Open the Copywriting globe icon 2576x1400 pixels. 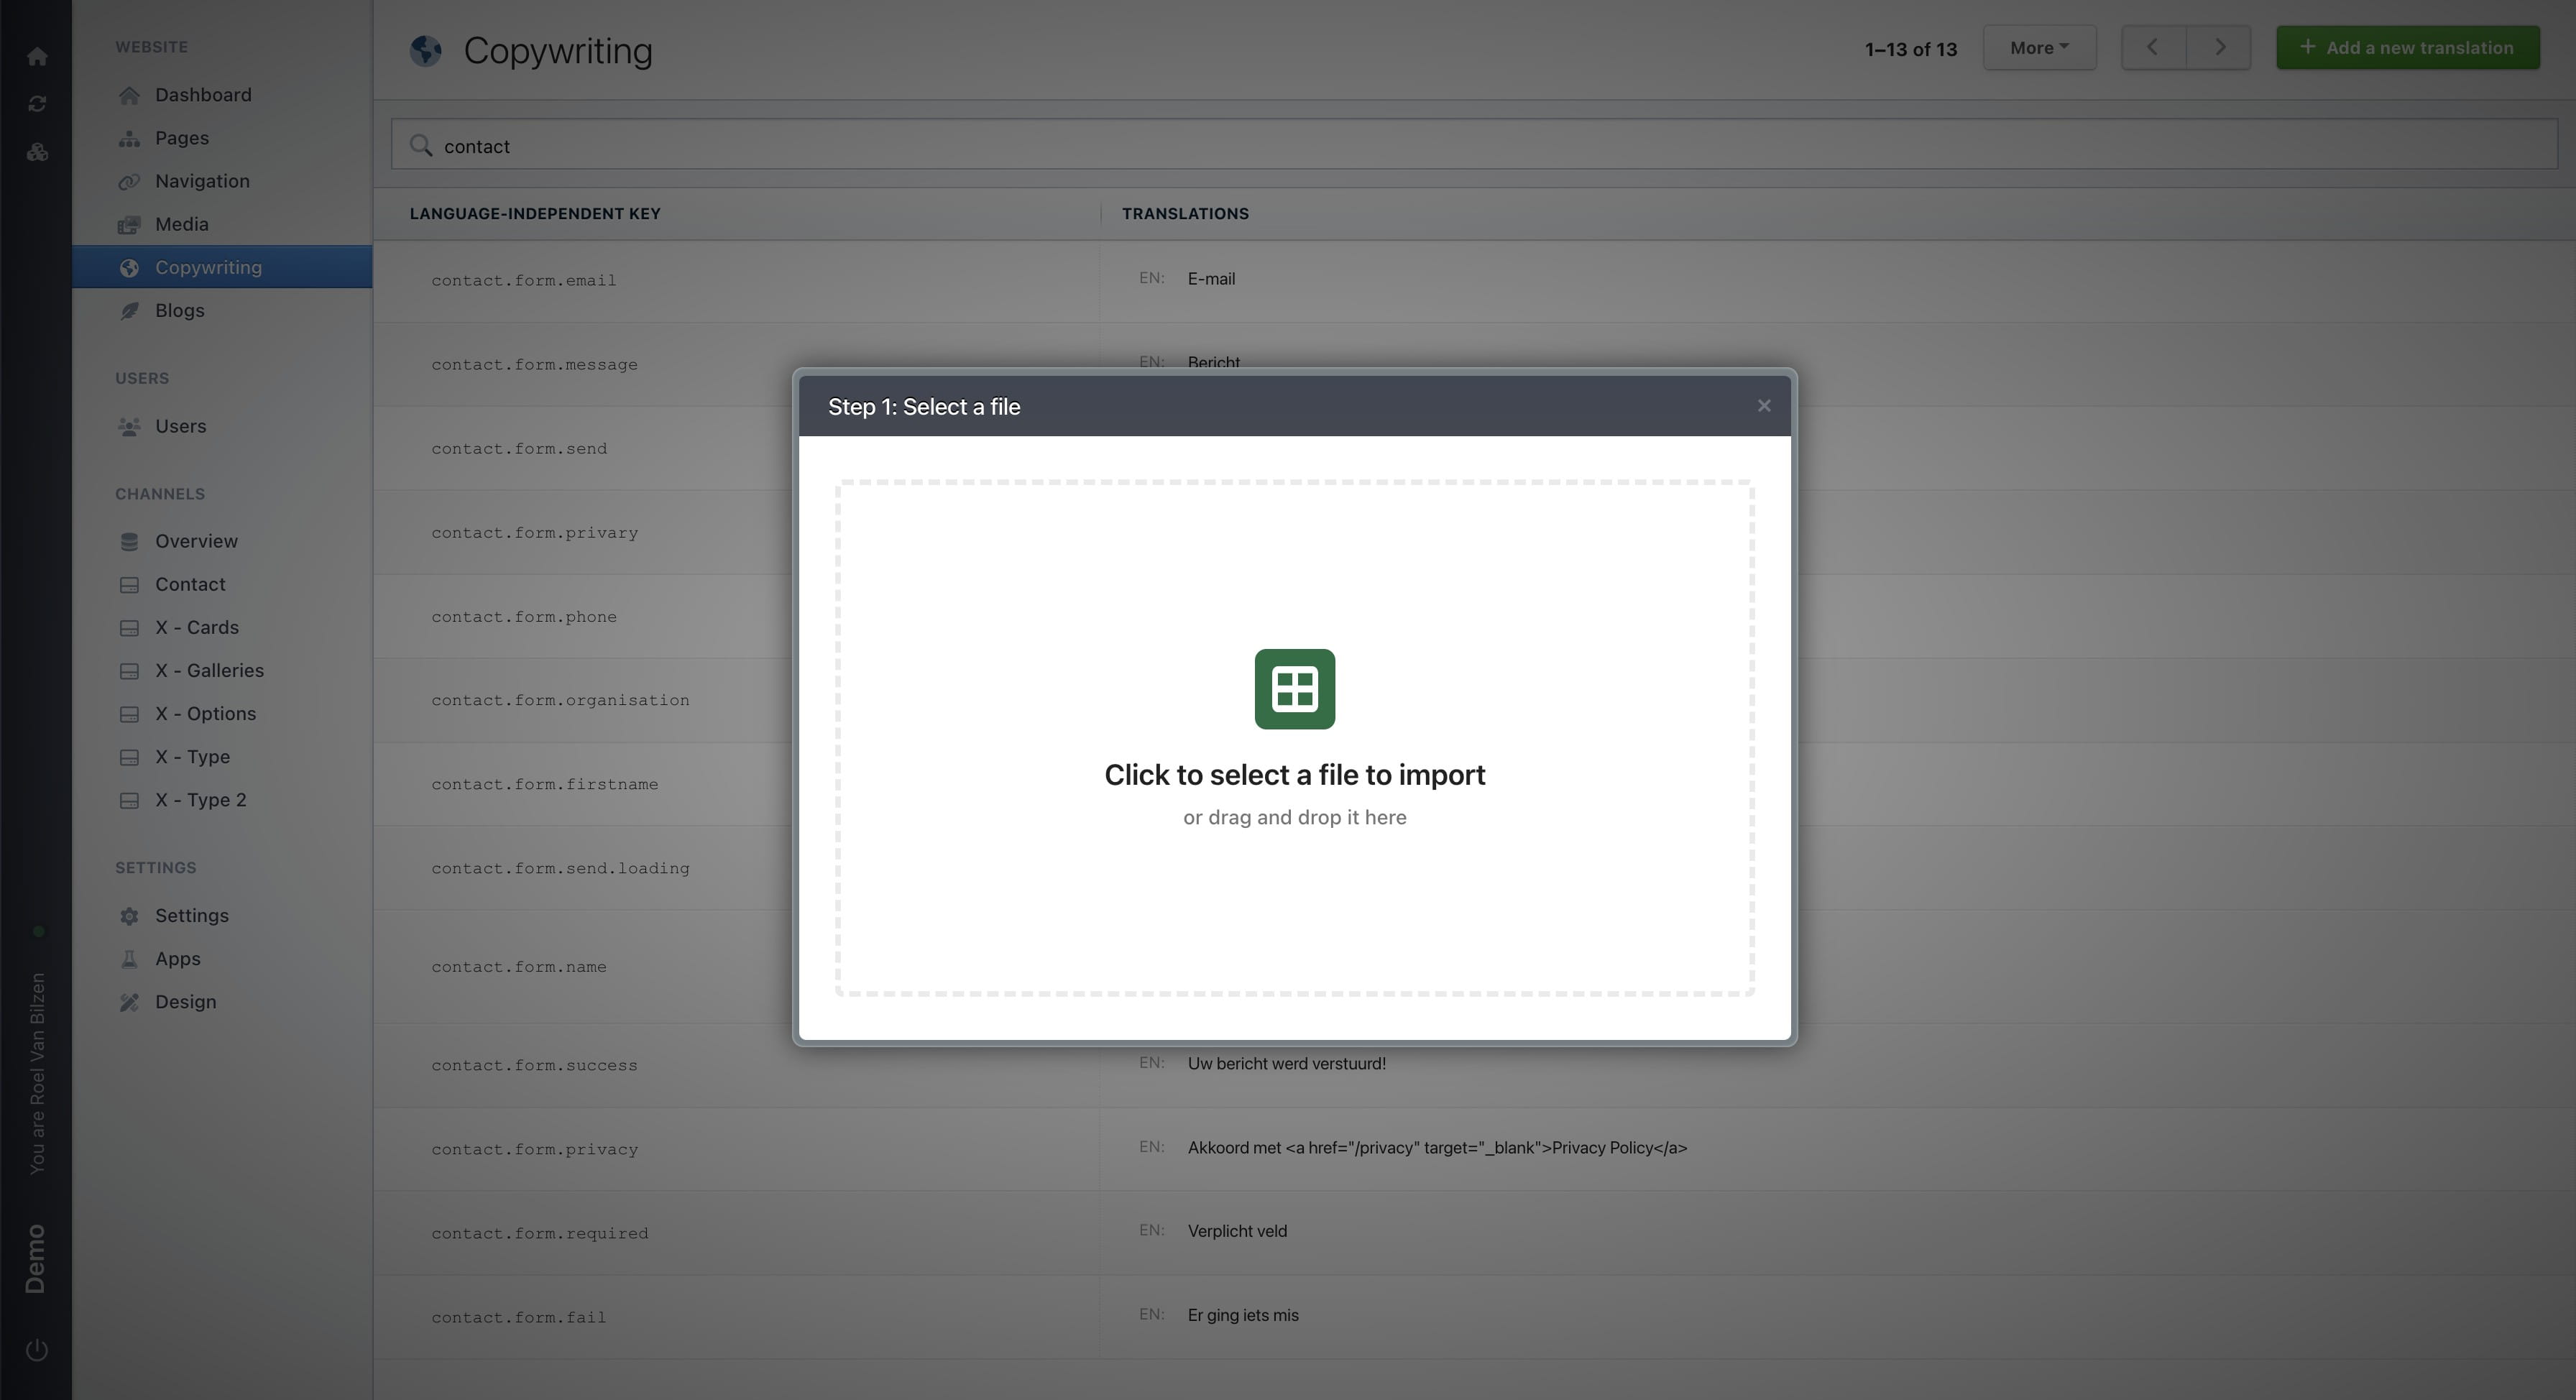click(130, 267)
